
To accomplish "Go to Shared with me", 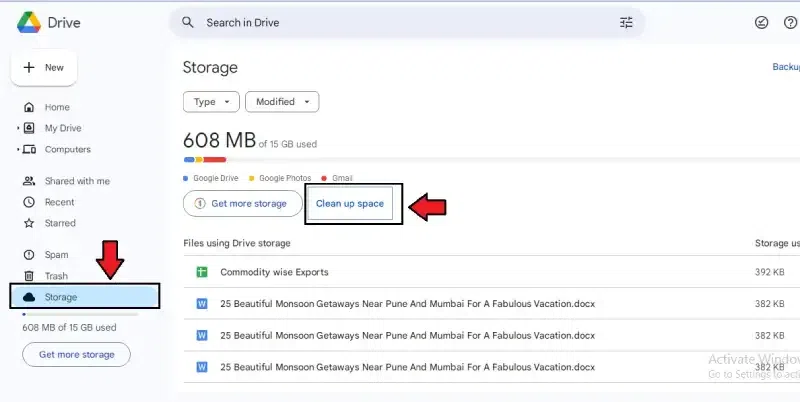I will [x=76, y=181].
